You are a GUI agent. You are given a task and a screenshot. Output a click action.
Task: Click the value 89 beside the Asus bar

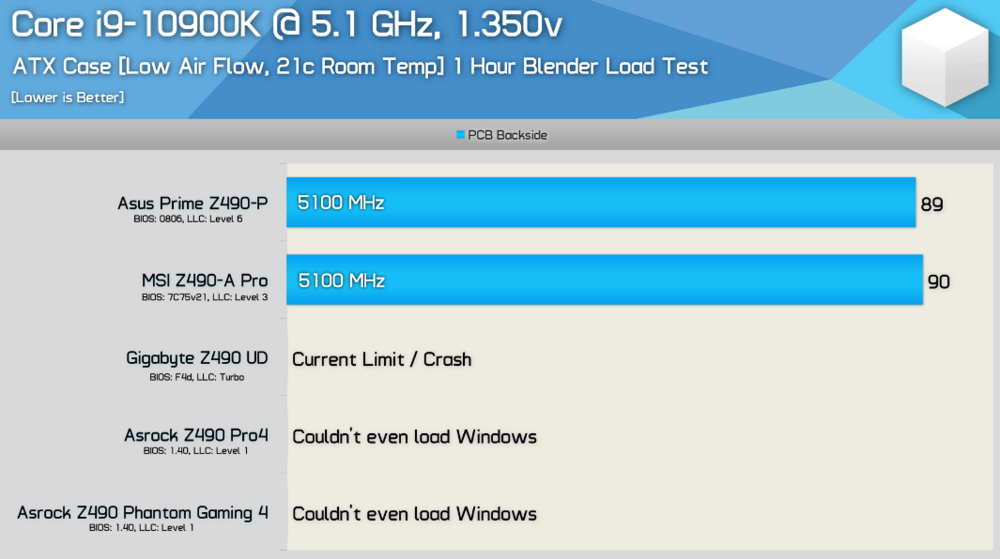click(932, 204)
